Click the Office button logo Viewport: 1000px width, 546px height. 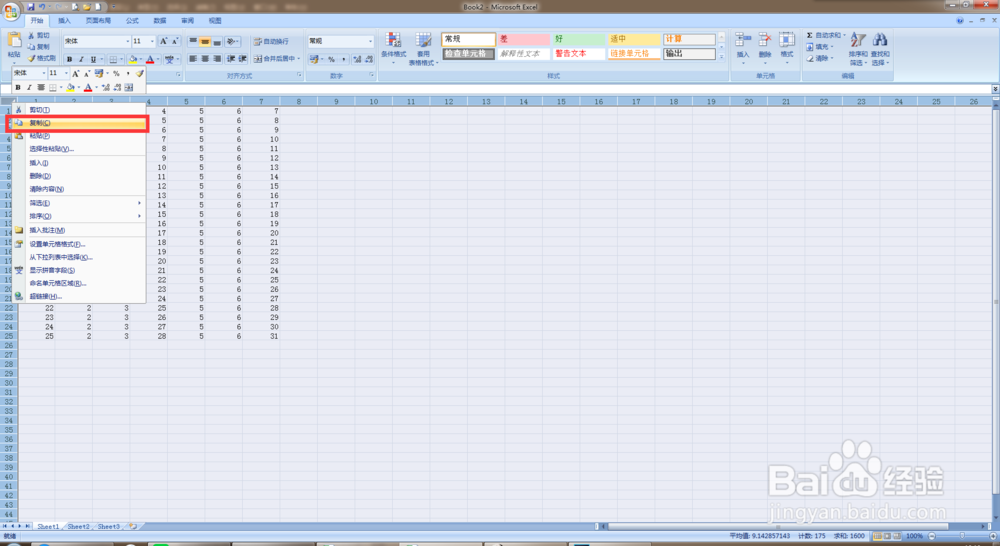tap(11, 11)
